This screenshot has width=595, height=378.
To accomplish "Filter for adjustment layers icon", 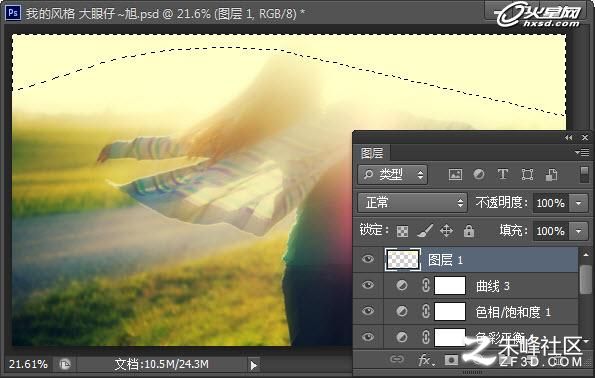I will [479, 175].
